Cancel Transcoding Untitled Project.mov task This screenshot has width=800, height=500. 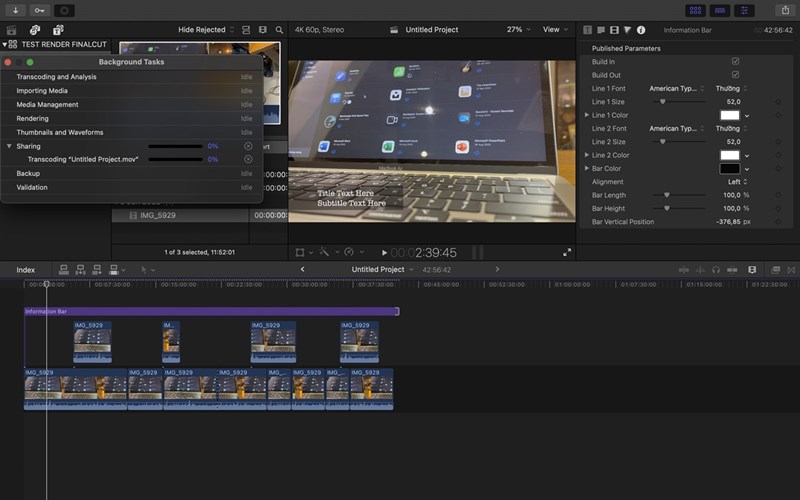248,159
